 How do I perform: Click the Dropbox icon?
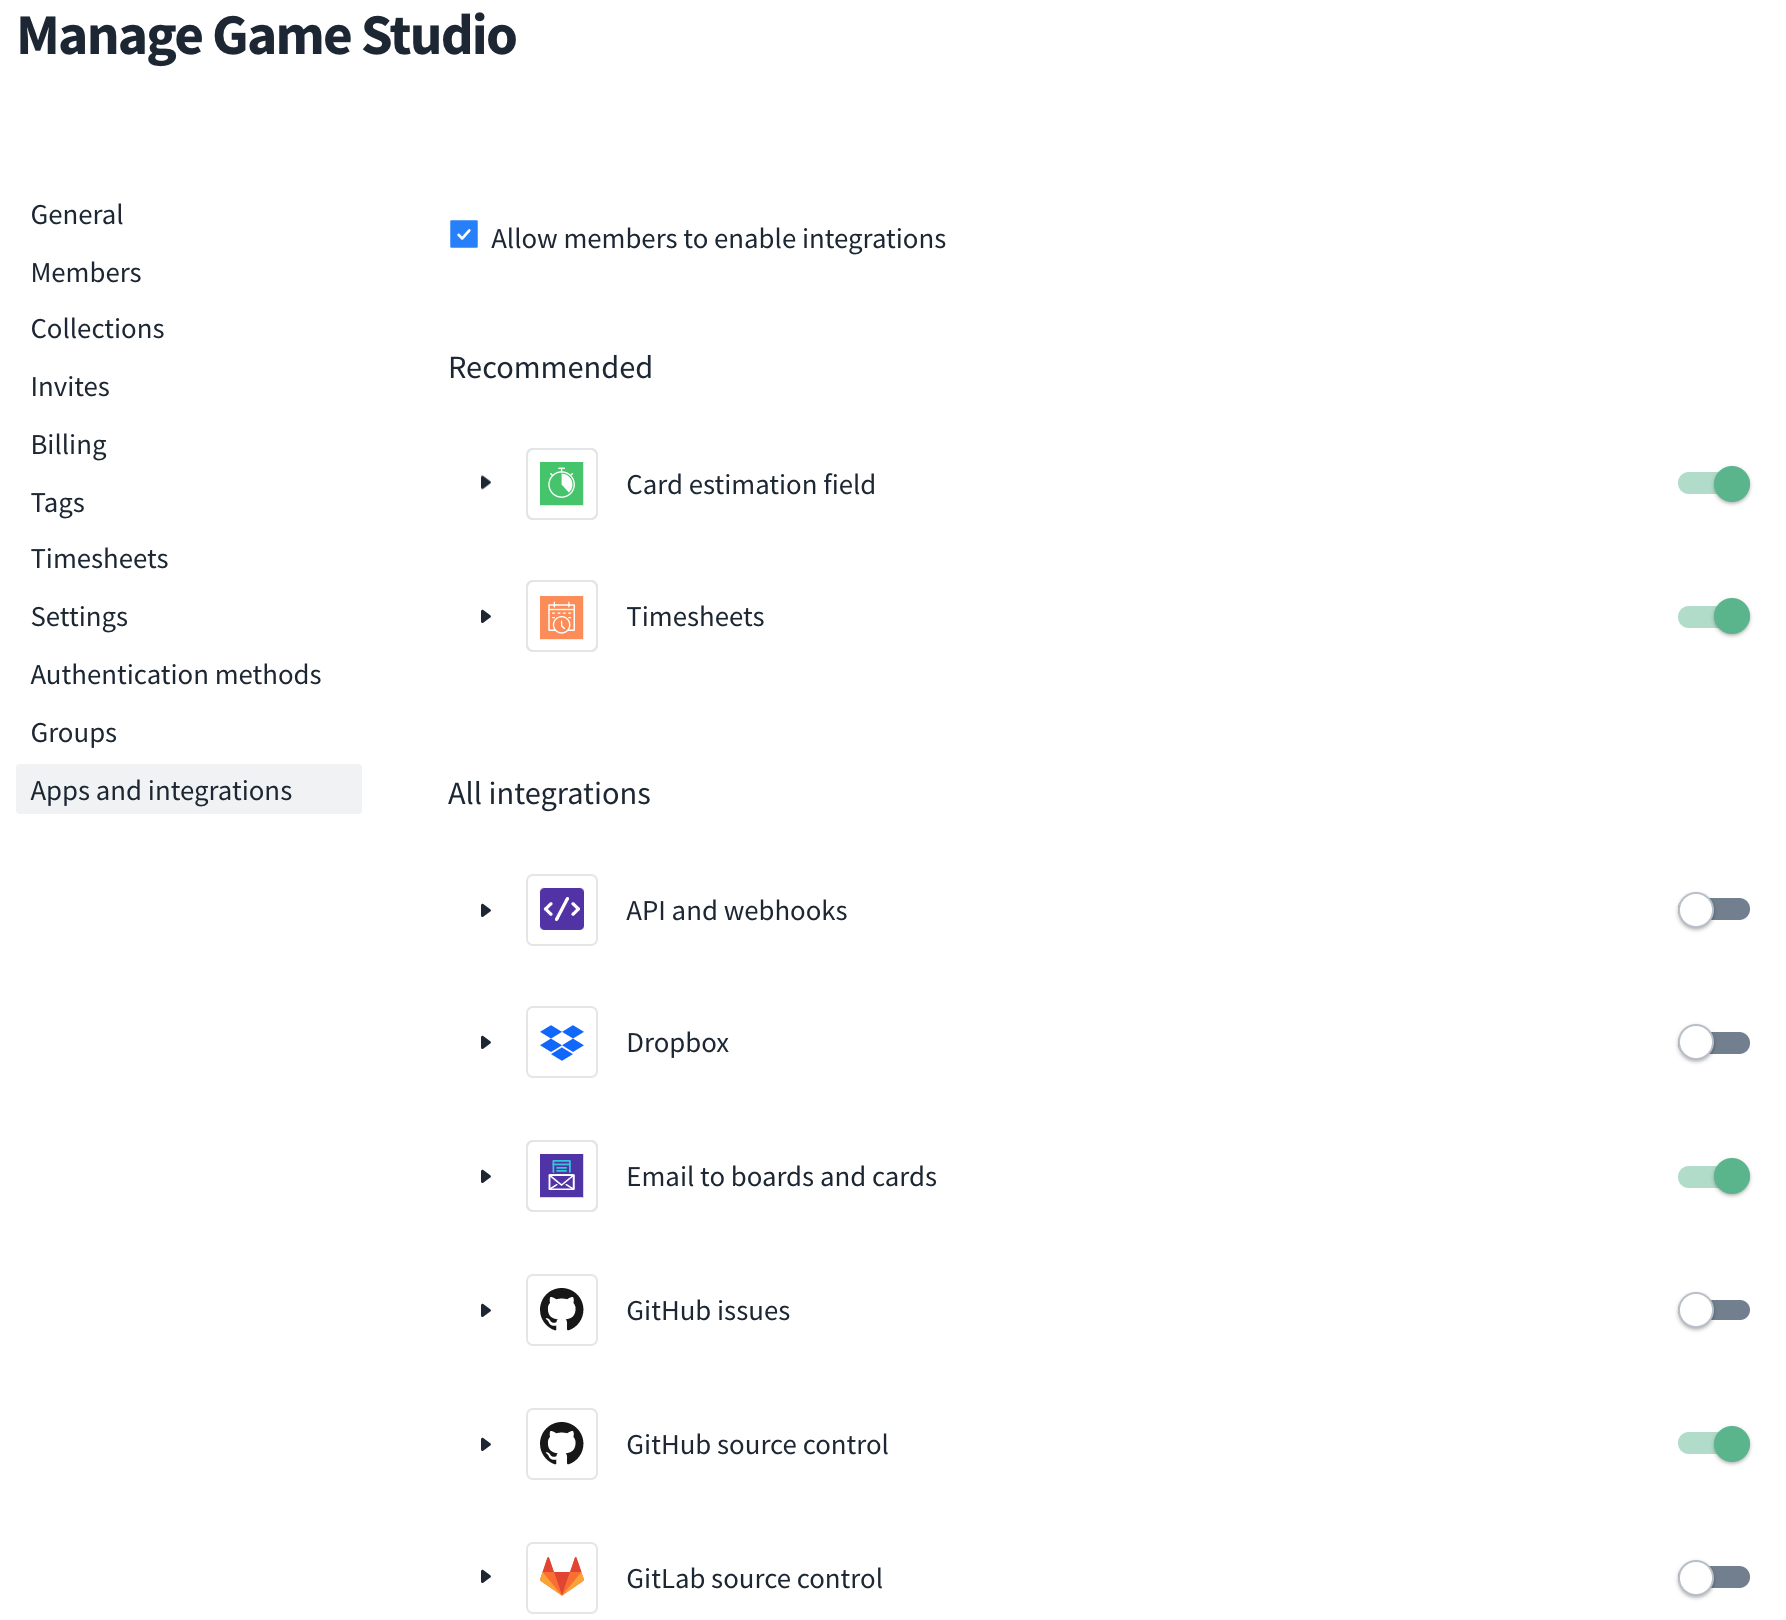coord(561,1042)
